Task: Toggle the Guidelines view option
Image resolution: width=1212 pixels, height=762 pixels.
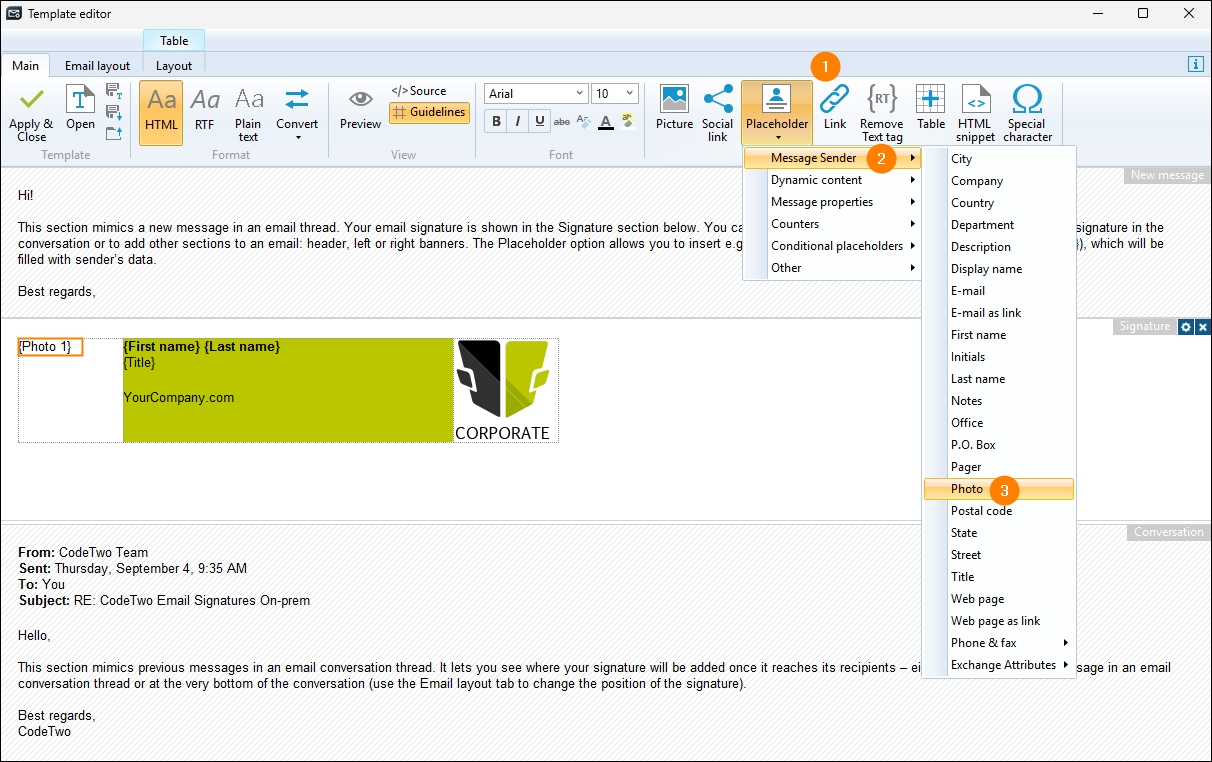Action: click(x=429, y=113)
